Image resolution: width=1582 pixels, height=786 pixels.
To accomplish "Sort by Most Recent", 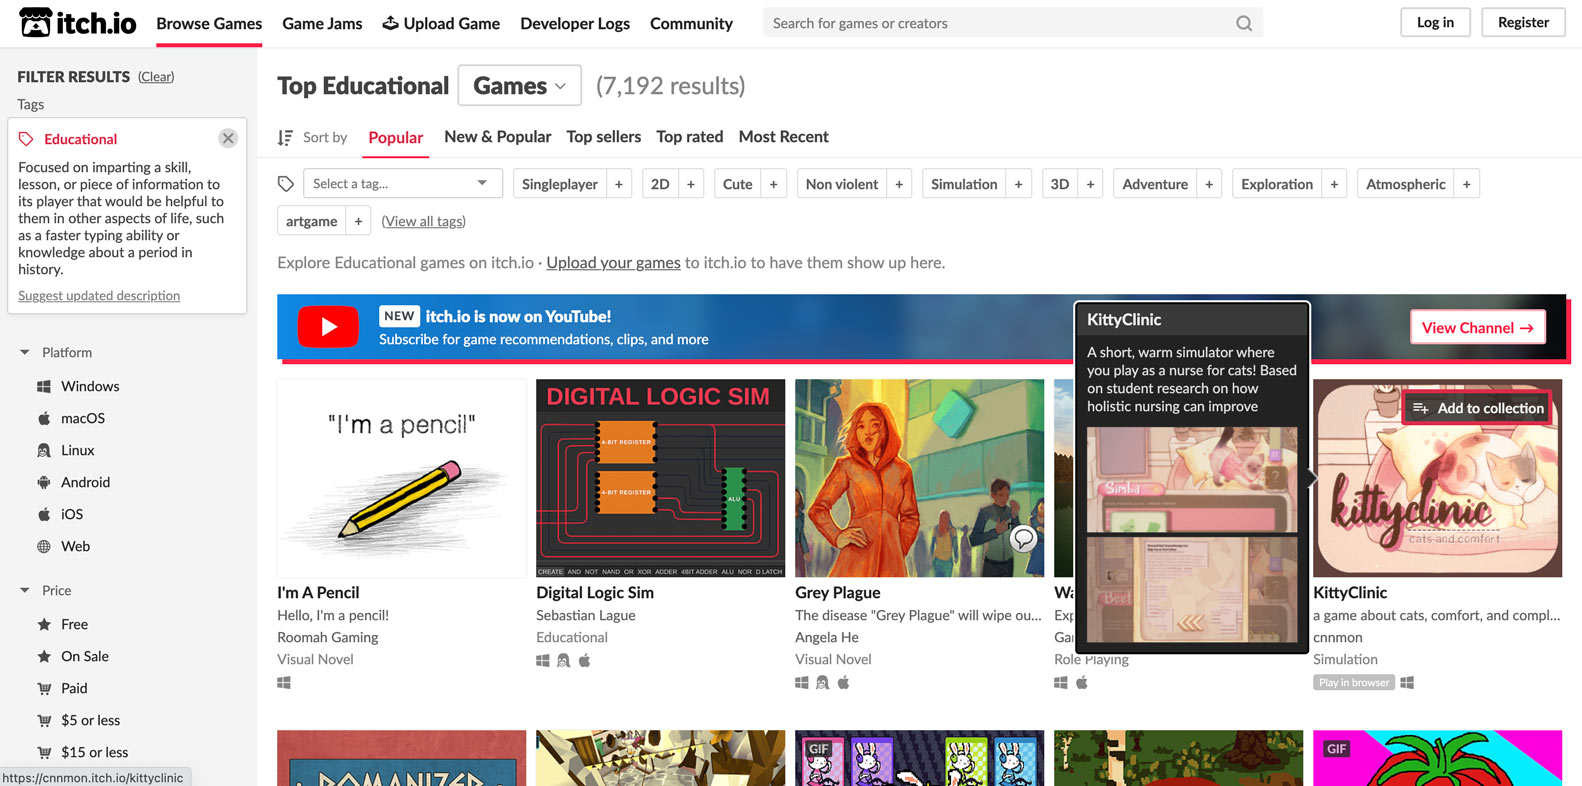I will click(x=783, y=137).
